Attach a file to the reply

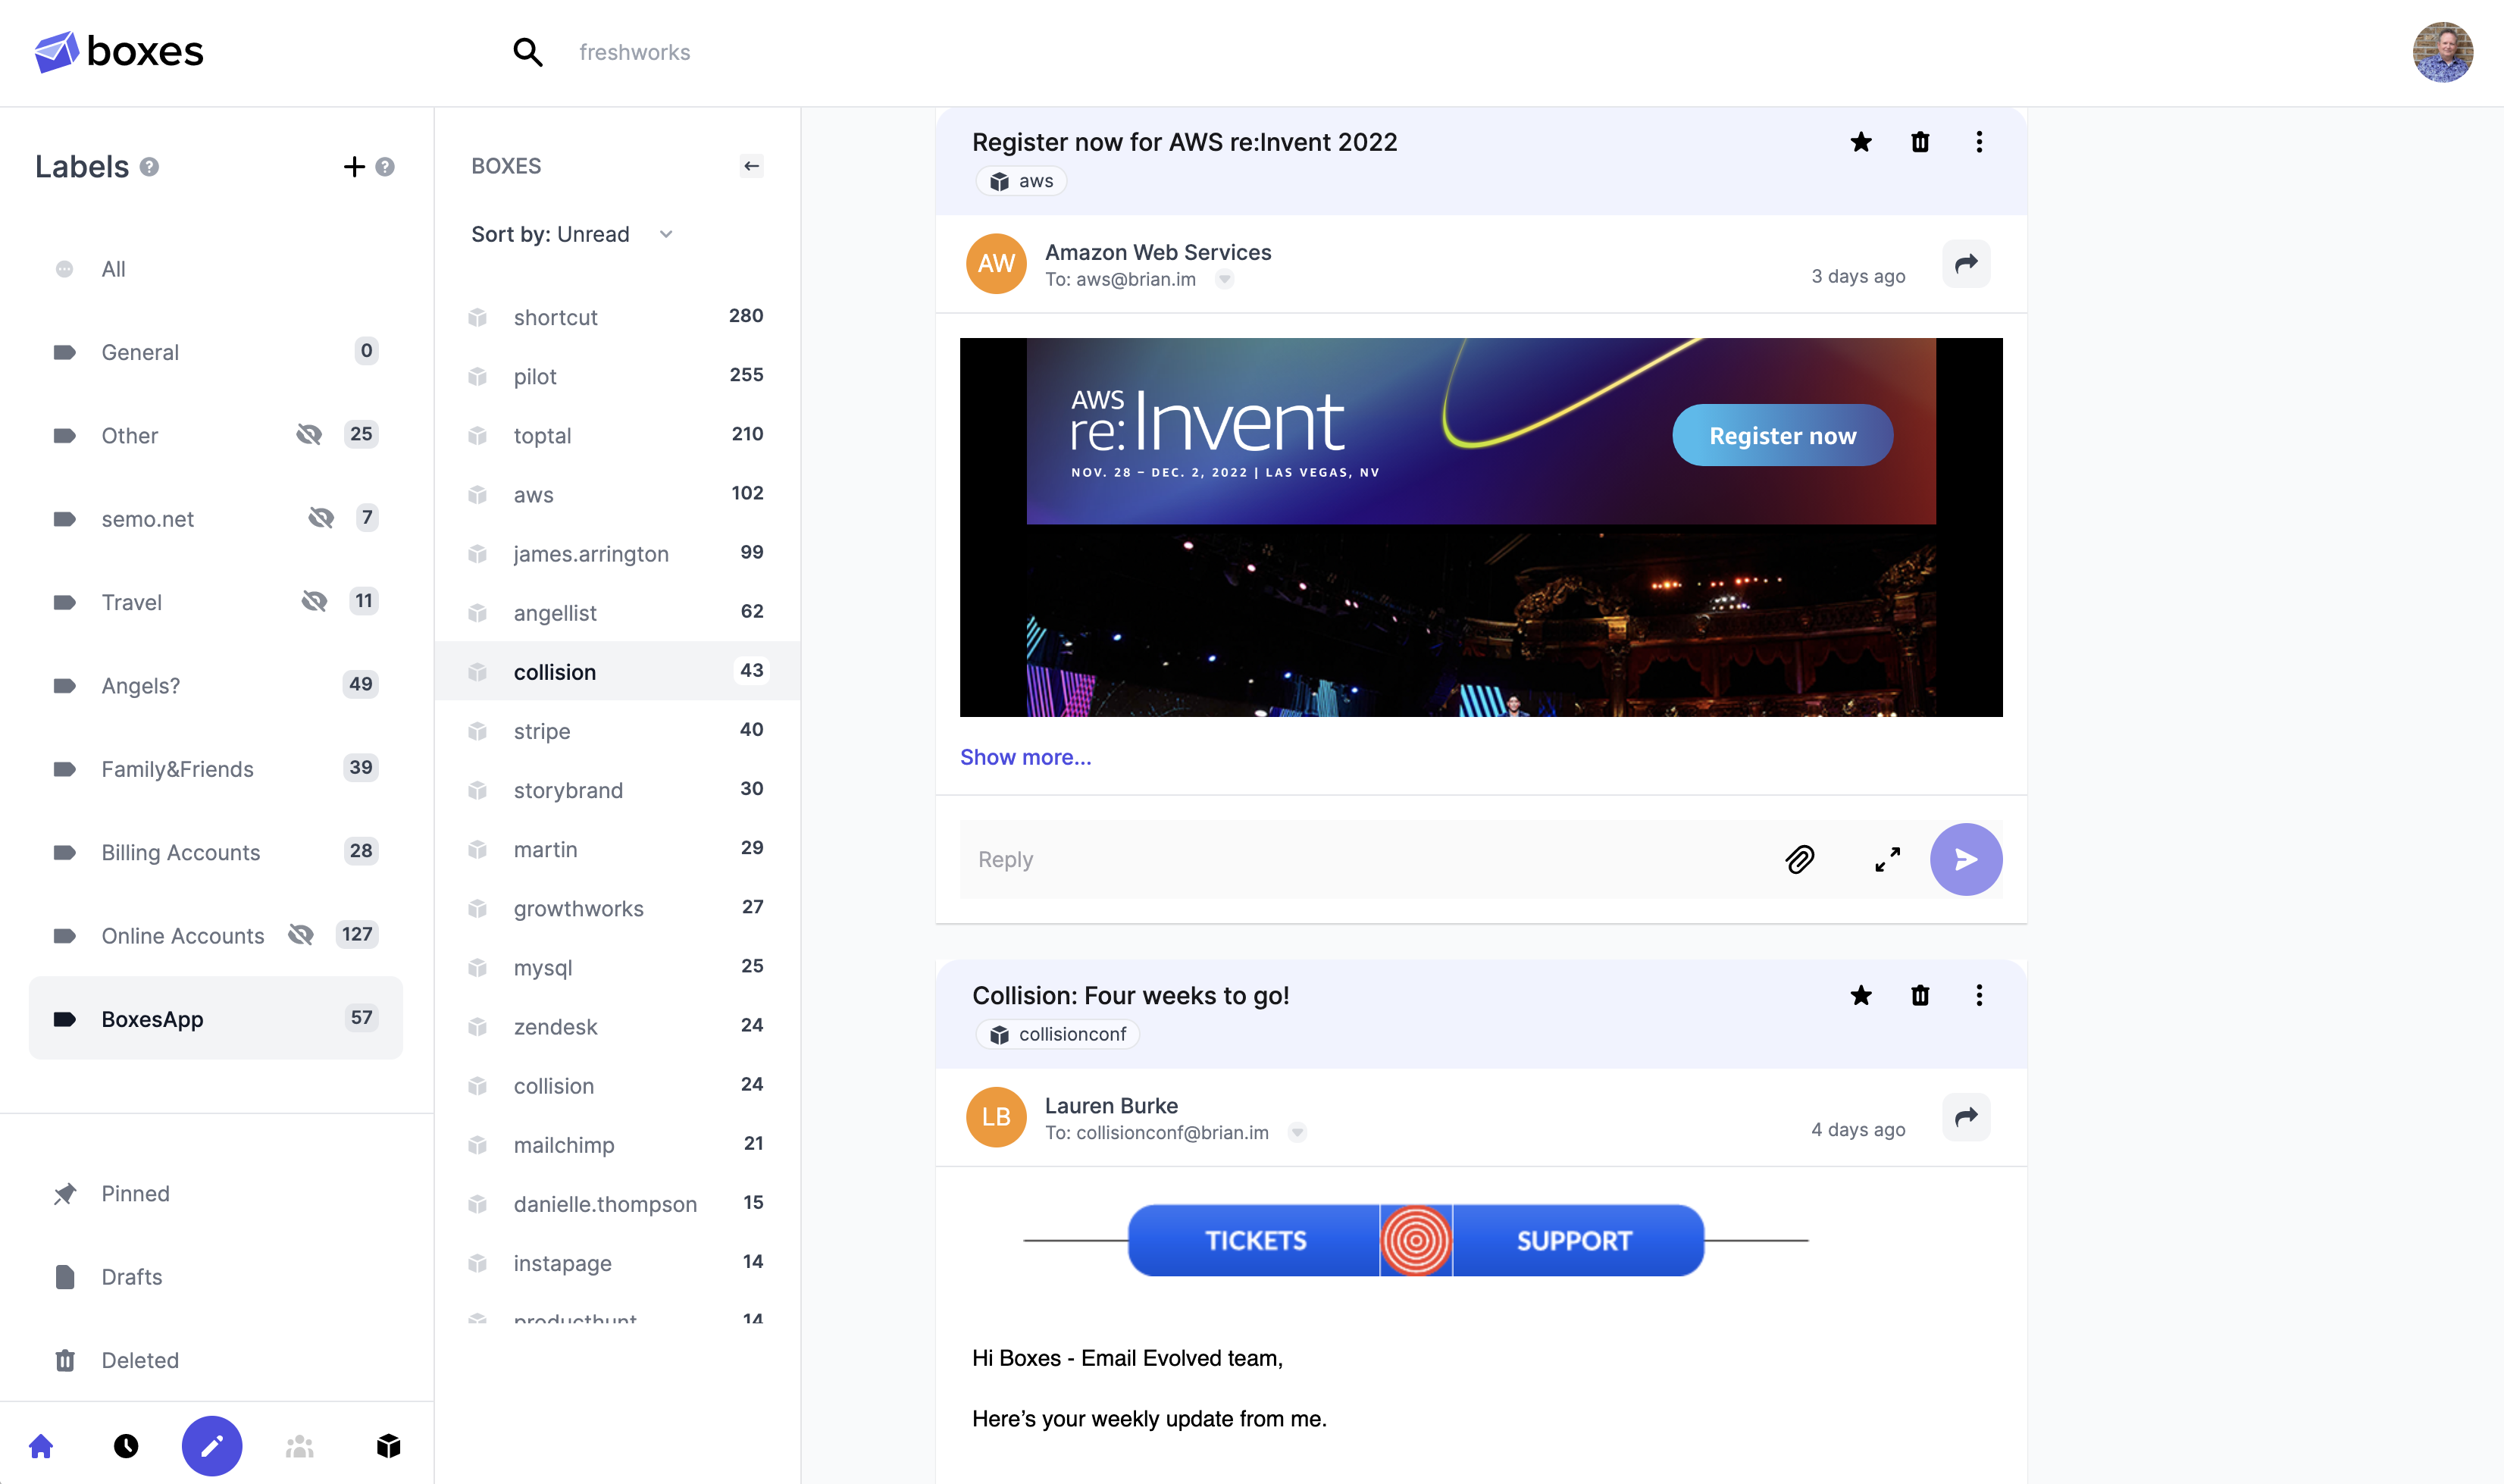1800,860
